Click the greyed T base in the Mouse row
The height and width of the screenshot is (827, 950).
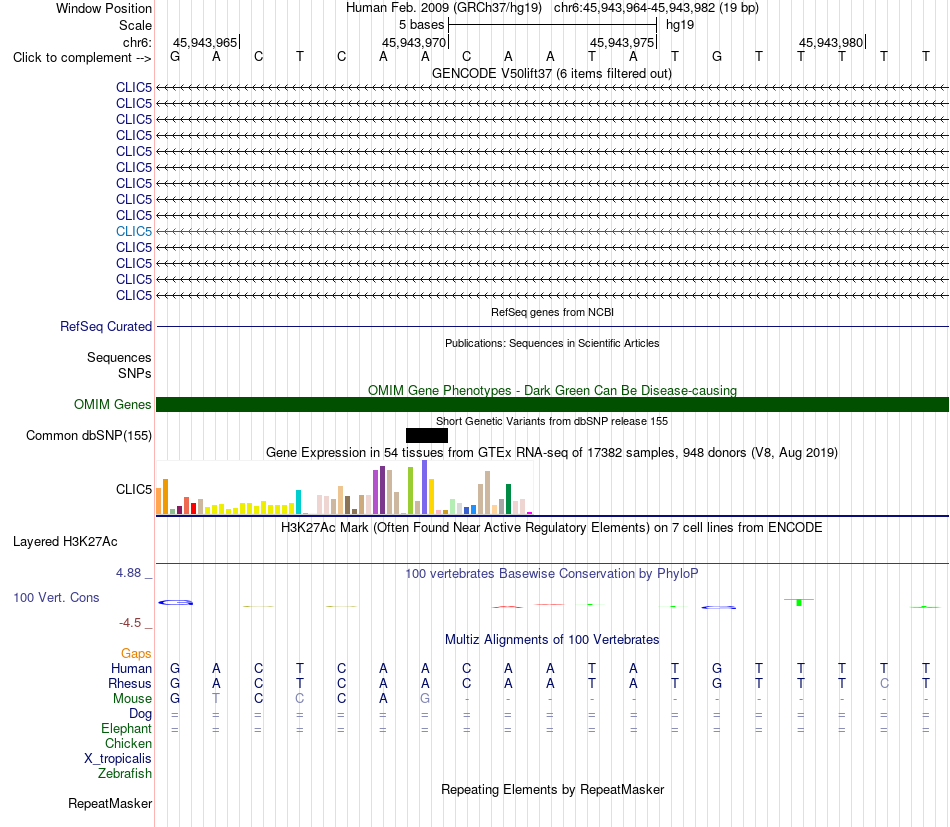216,699
